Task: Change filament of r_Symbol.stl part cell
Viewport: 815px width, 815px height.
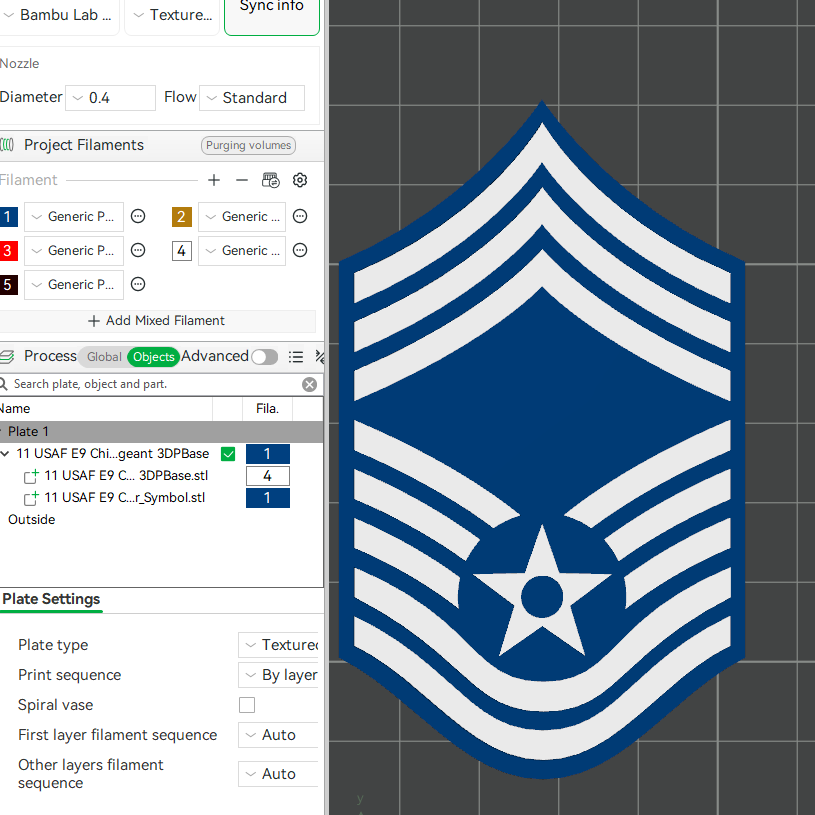Action: pyautogui.click(x=268, y=498)
